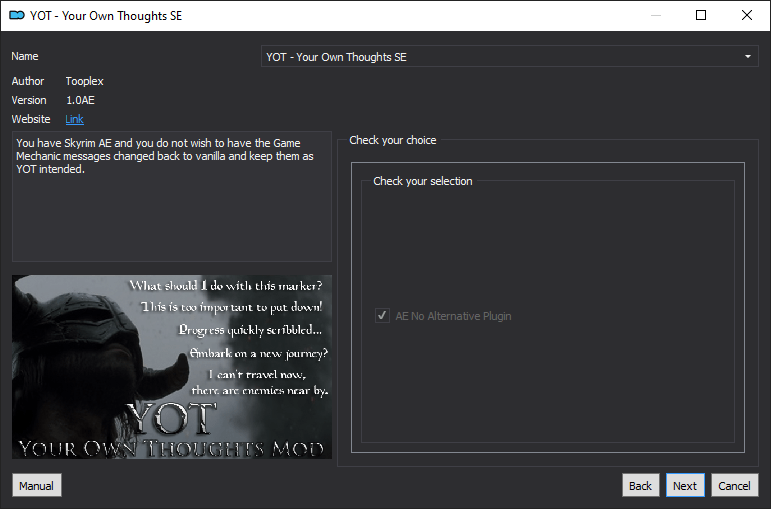
Task: Click the version value 1.0AE
Action: (x=80, y=100)
